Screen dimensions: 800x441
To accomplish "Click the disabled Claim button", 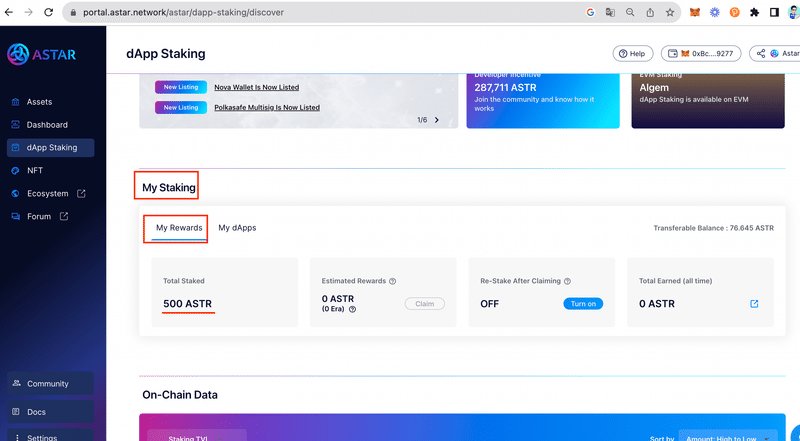I will click(x=424, y=304).
